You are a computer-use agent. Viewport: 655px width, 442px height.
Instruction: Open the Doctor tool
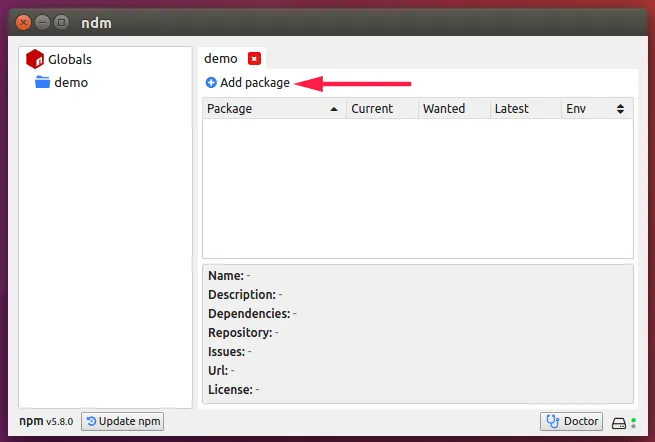point(572,421)
